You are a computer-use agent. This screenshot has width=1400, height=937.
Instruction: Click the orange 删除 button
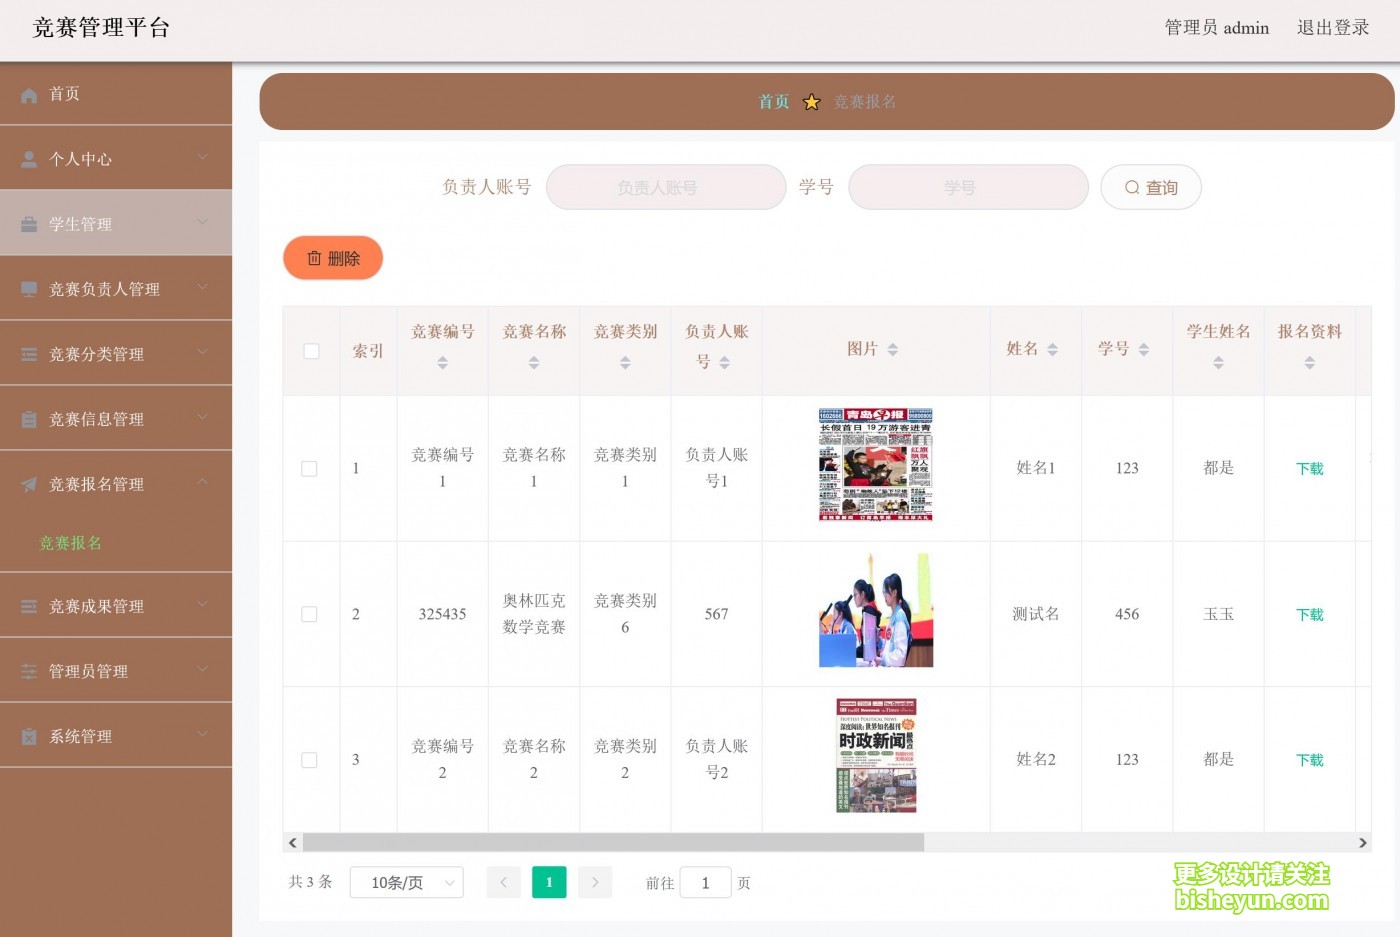pos(333,258)
